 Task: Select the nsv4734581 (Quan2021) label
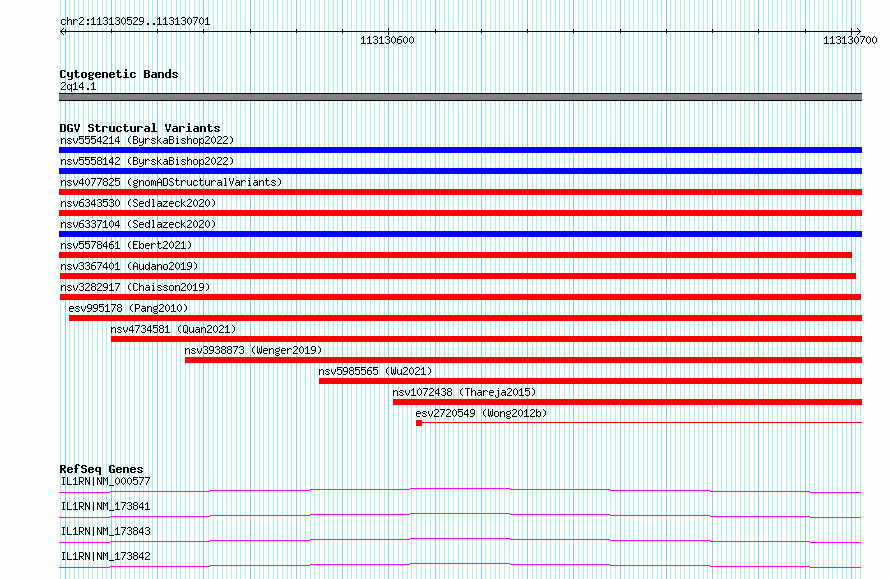coord(173,329)
